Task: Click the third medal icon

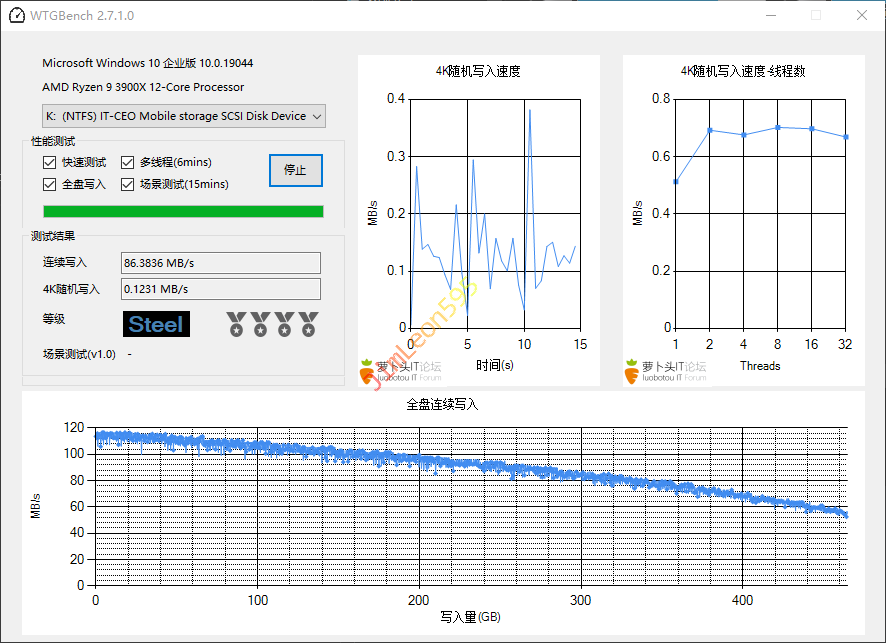Action: click(x=284, y=323)
